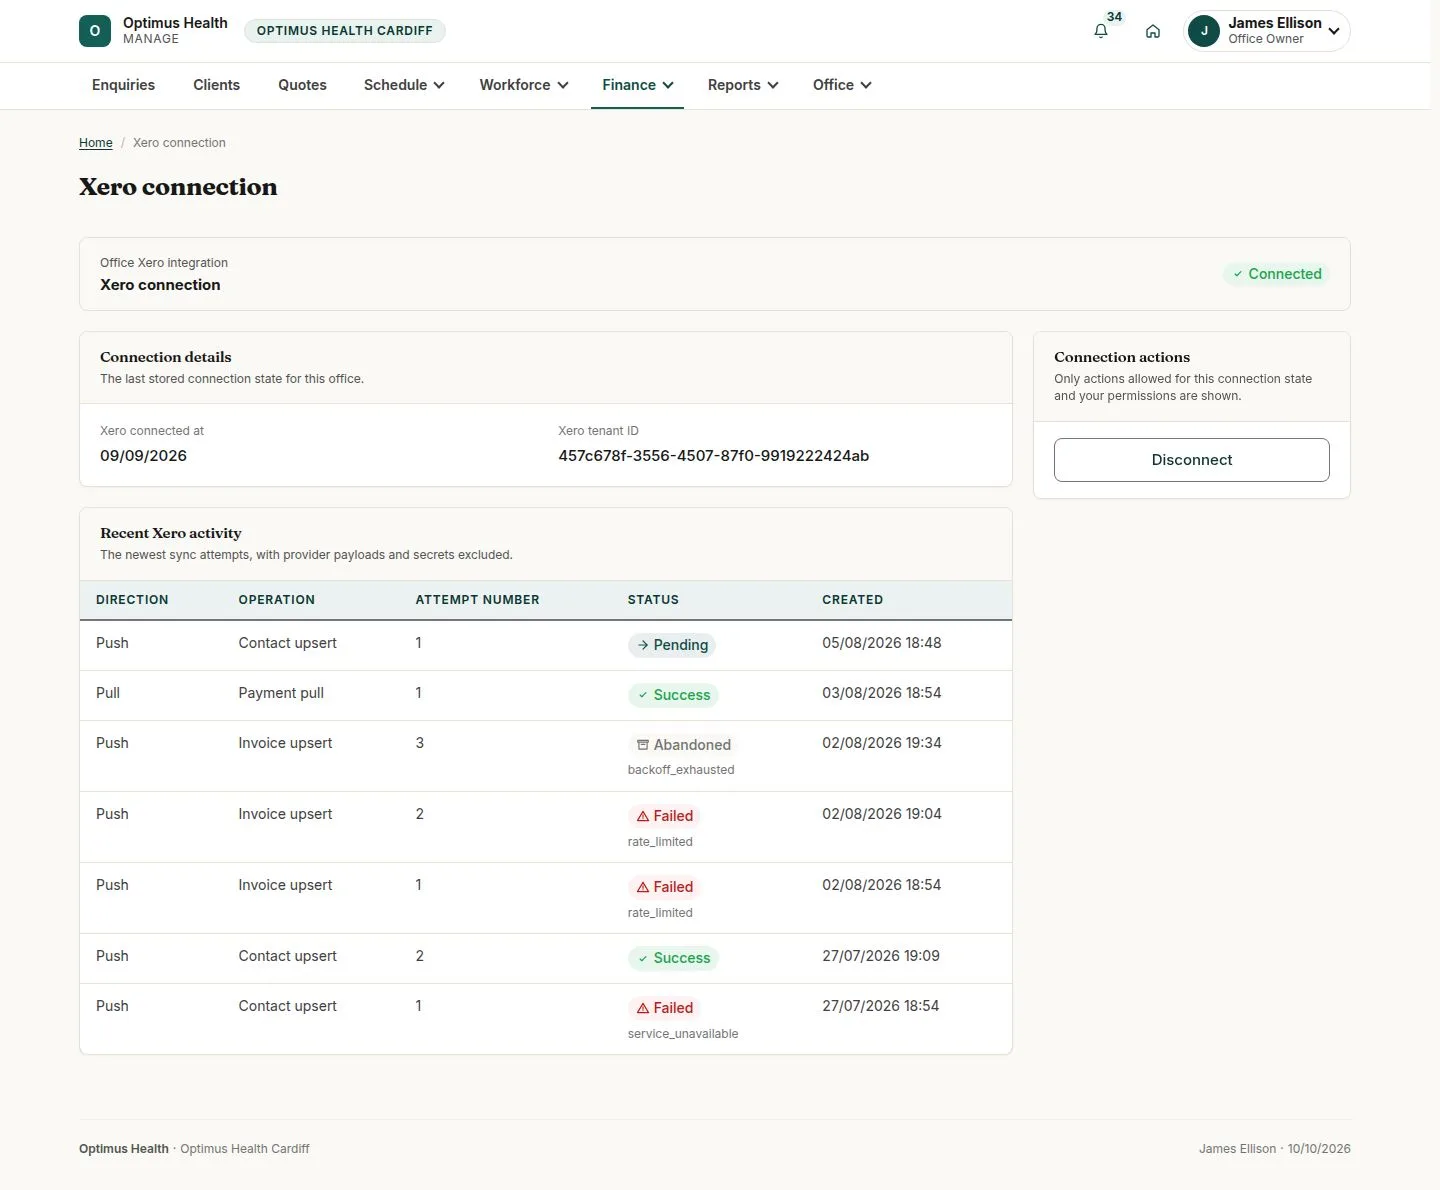This screenshot has width=1440, height=1190.
Task: Click the Optimus Health Cardiff office badge
Action: (x=345, y=31)
